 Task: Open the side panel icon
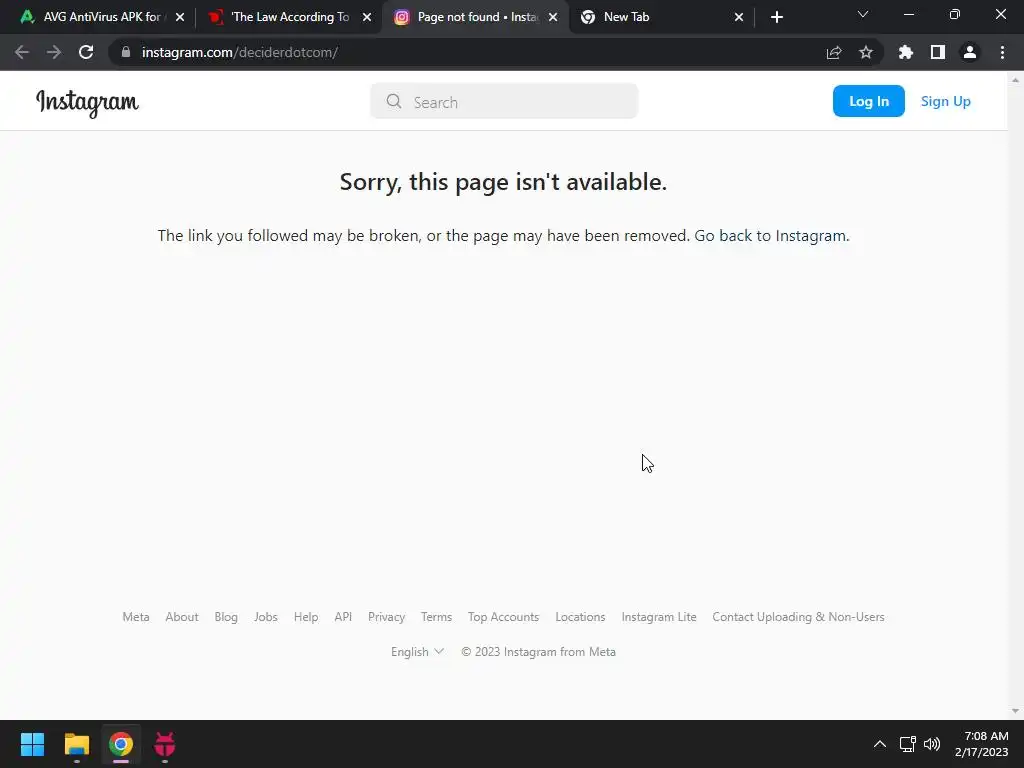[x=938, y=52]
